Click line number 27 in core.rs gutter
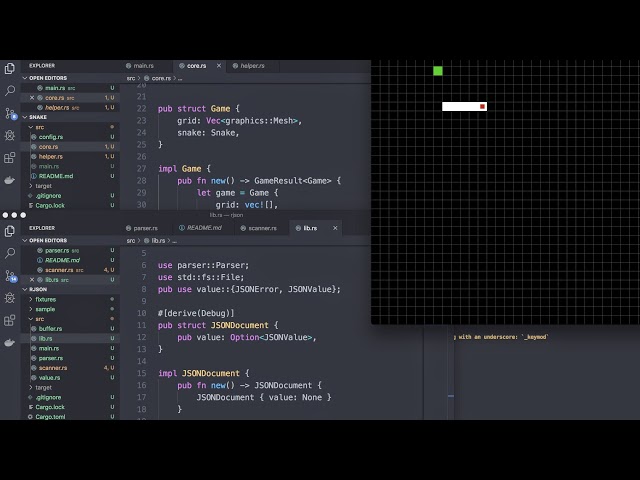 [141, 169]
